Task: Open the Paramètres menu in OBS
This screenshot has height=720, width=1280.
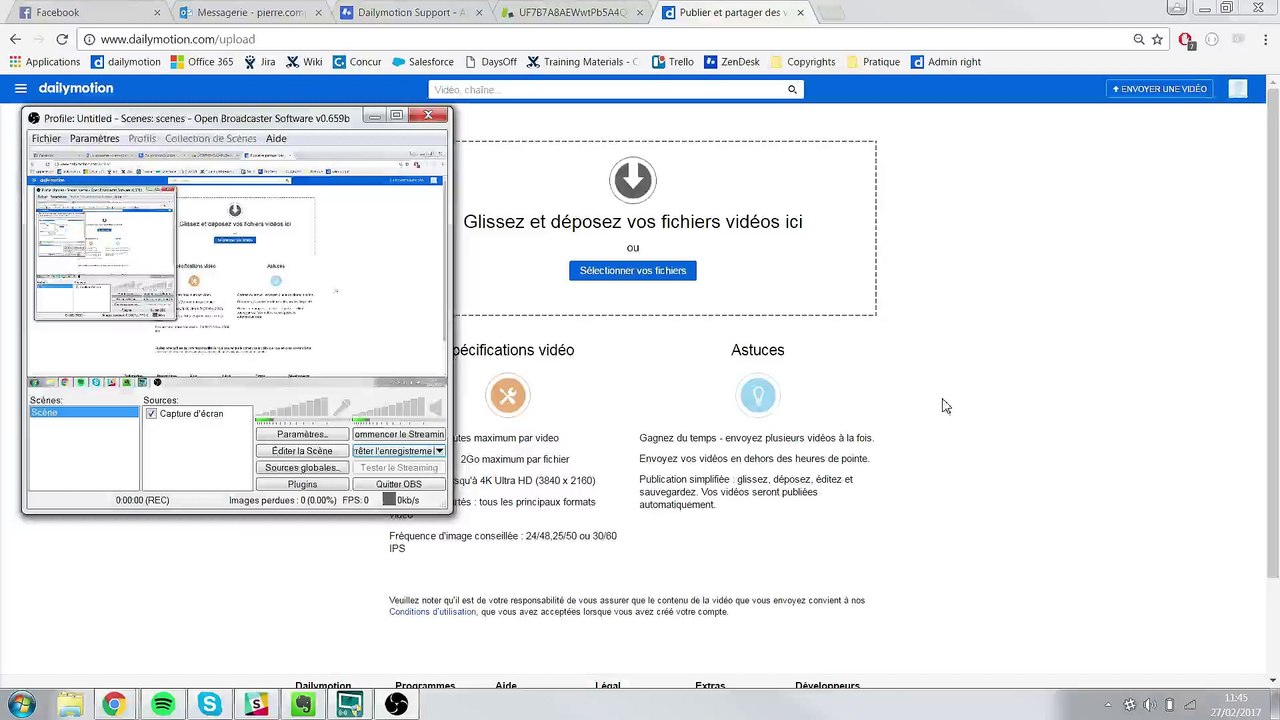Action: (94, 139)
